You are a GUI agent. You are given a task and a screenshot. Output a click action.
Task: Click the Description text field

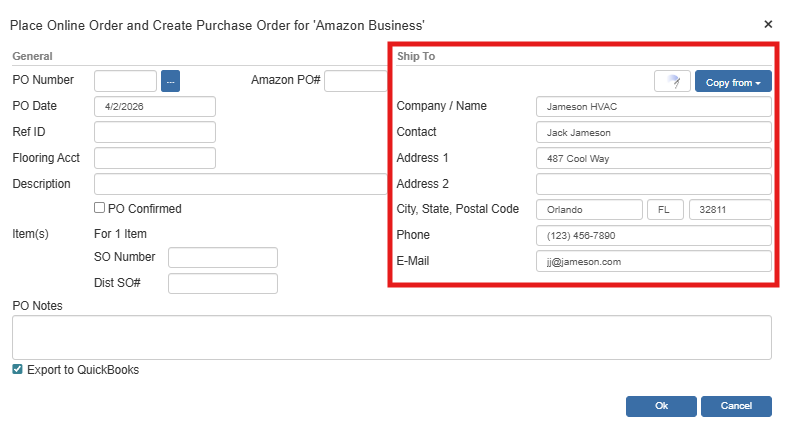240,184
